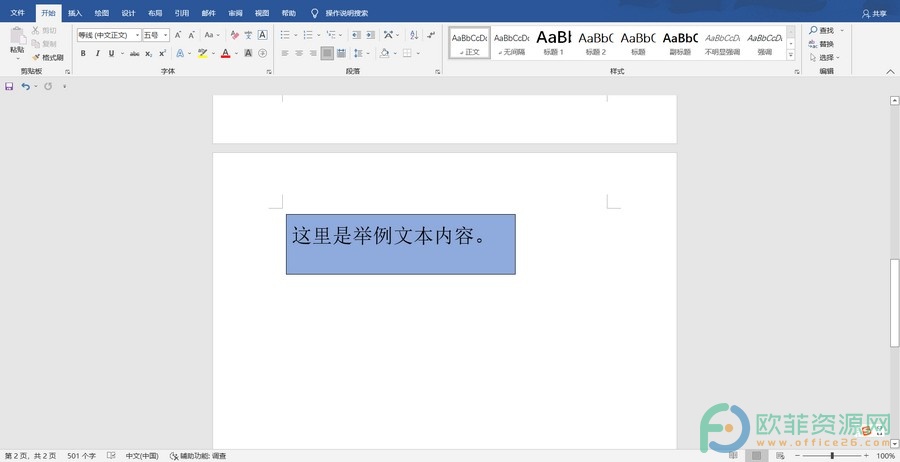
Task: Apply the Subtitle style
Action: [x=680, y=42]
